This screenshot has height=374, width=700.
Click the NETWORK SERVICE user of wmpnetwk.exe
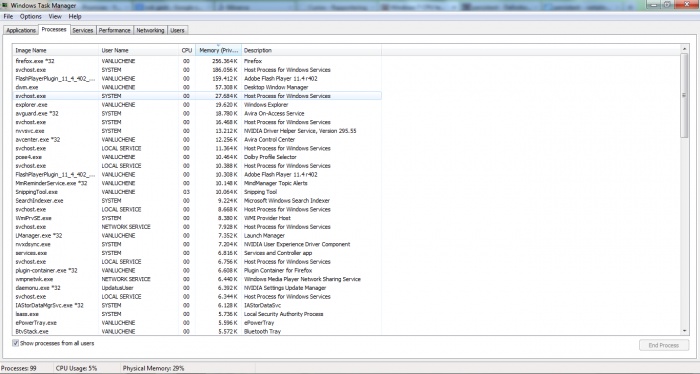[126, 279]
